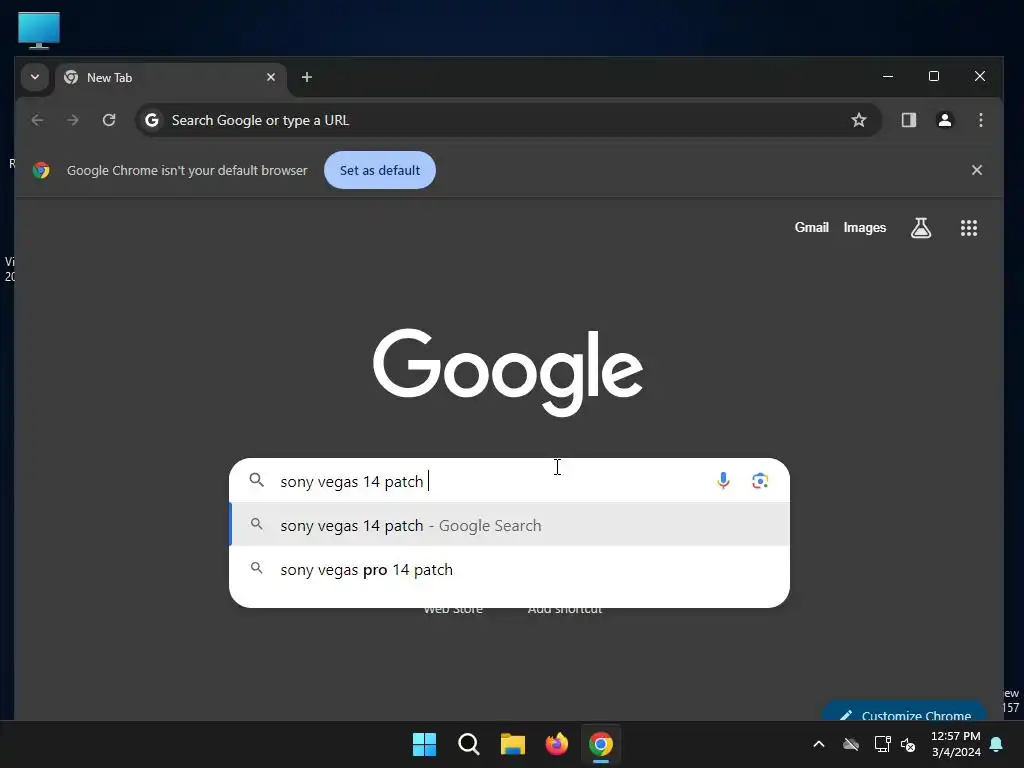
Task: Open the notifications bell icon
Action: coord(997,744)
